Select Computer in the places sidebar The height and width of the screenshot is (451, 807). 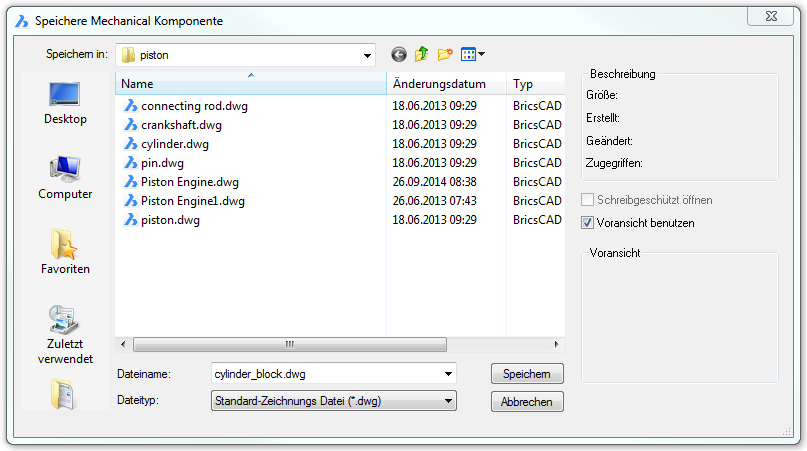[65, 178]
